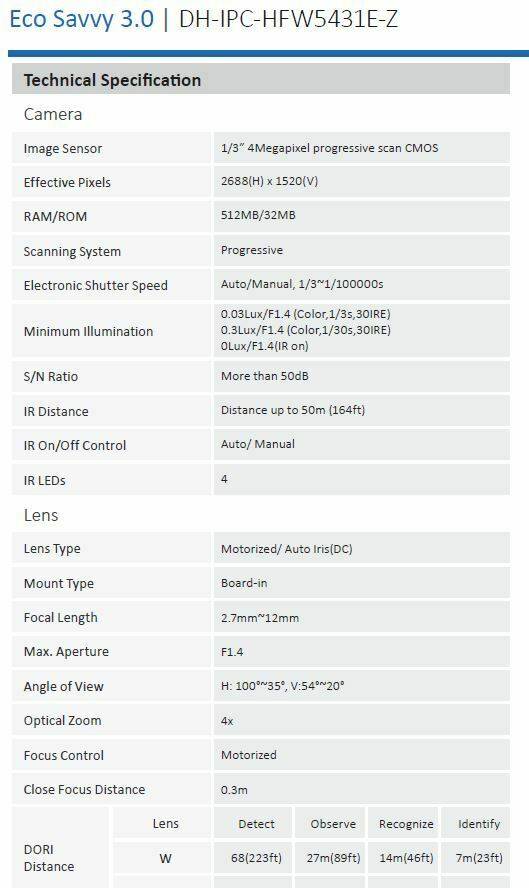
Task: Click the RAM/ROM 512MB/32MB value cell
Action: (x=362, y=216)
